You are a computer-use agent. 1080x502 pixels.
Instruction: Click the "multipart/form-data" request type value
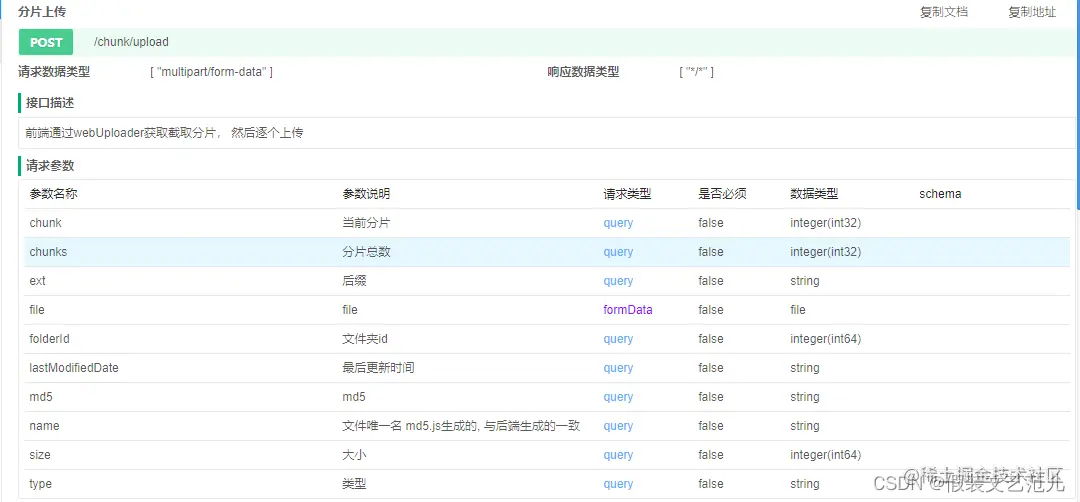click(x=211, y=72)
